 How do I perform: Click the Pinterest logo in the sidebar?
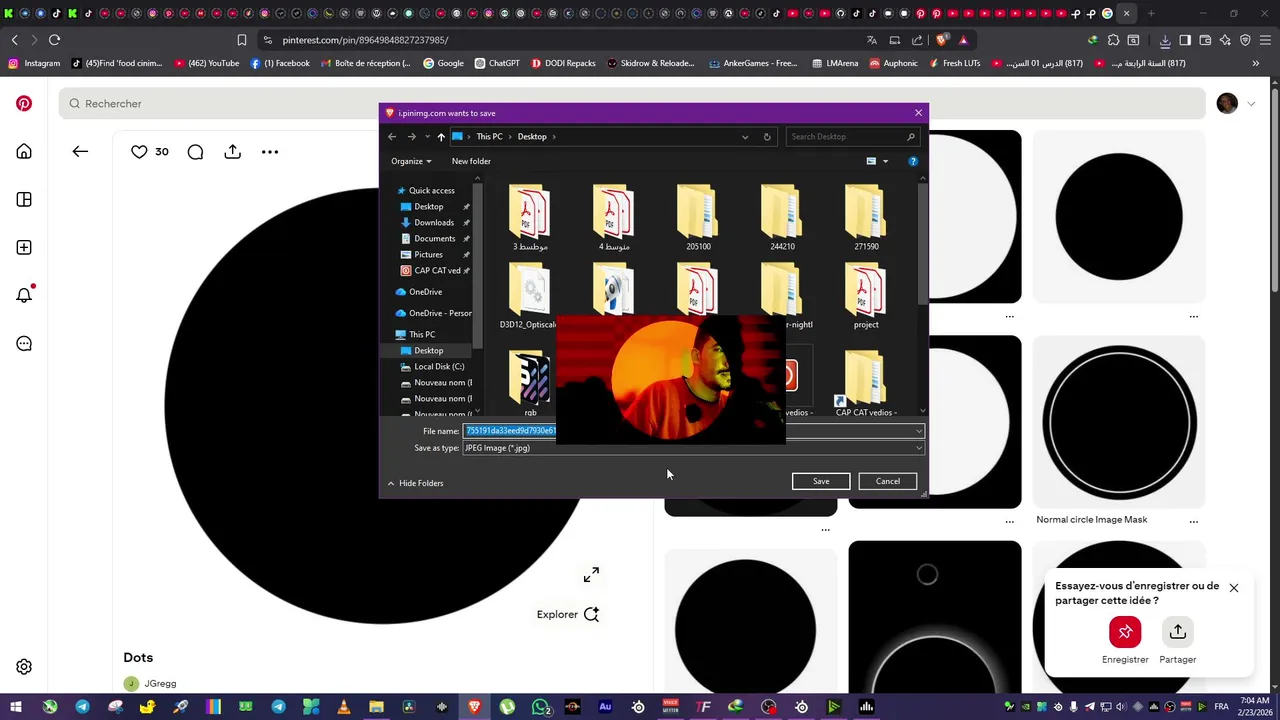24,103
